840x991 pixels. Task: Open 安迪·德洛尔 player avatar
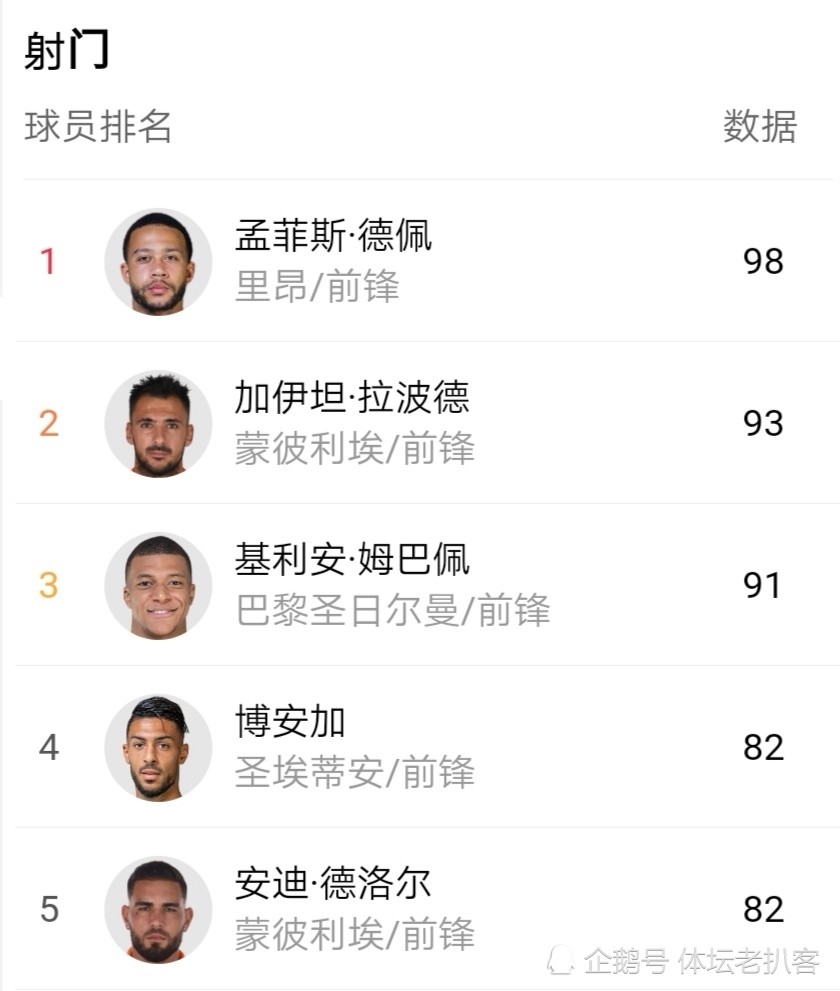click(158, 909)
